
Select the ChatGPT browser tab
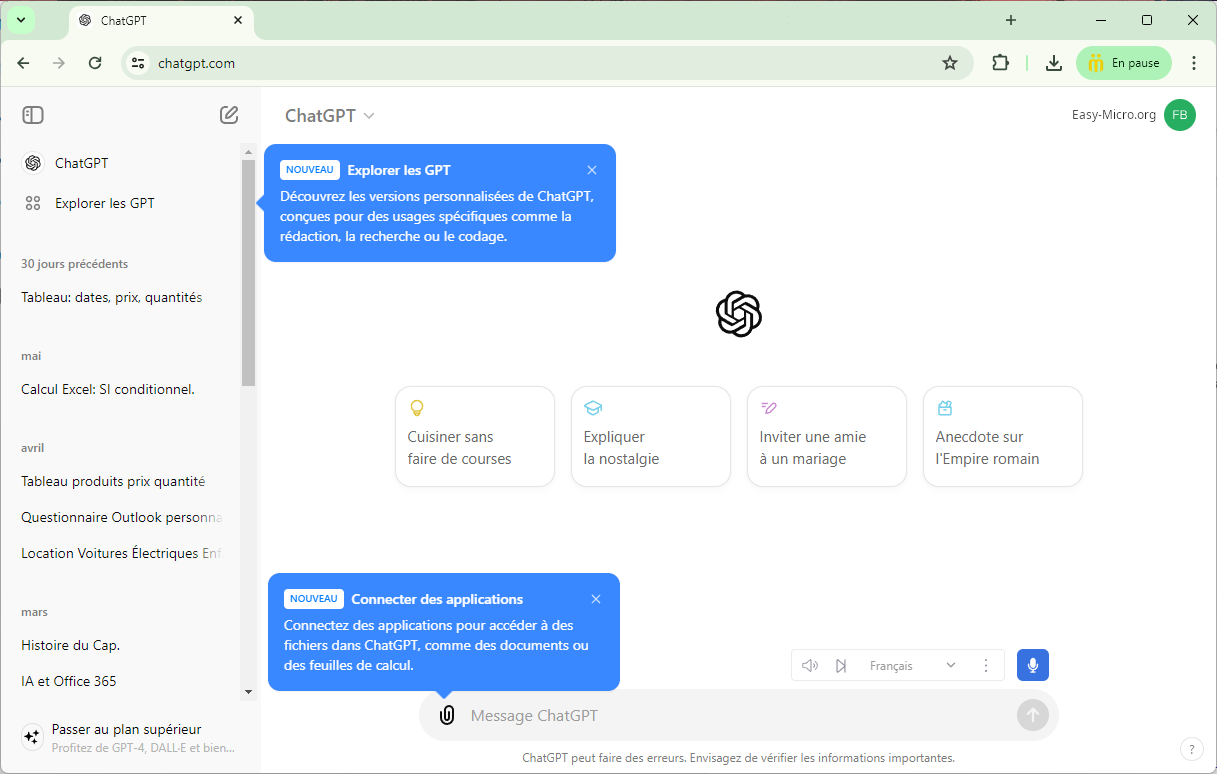[161, 20]
